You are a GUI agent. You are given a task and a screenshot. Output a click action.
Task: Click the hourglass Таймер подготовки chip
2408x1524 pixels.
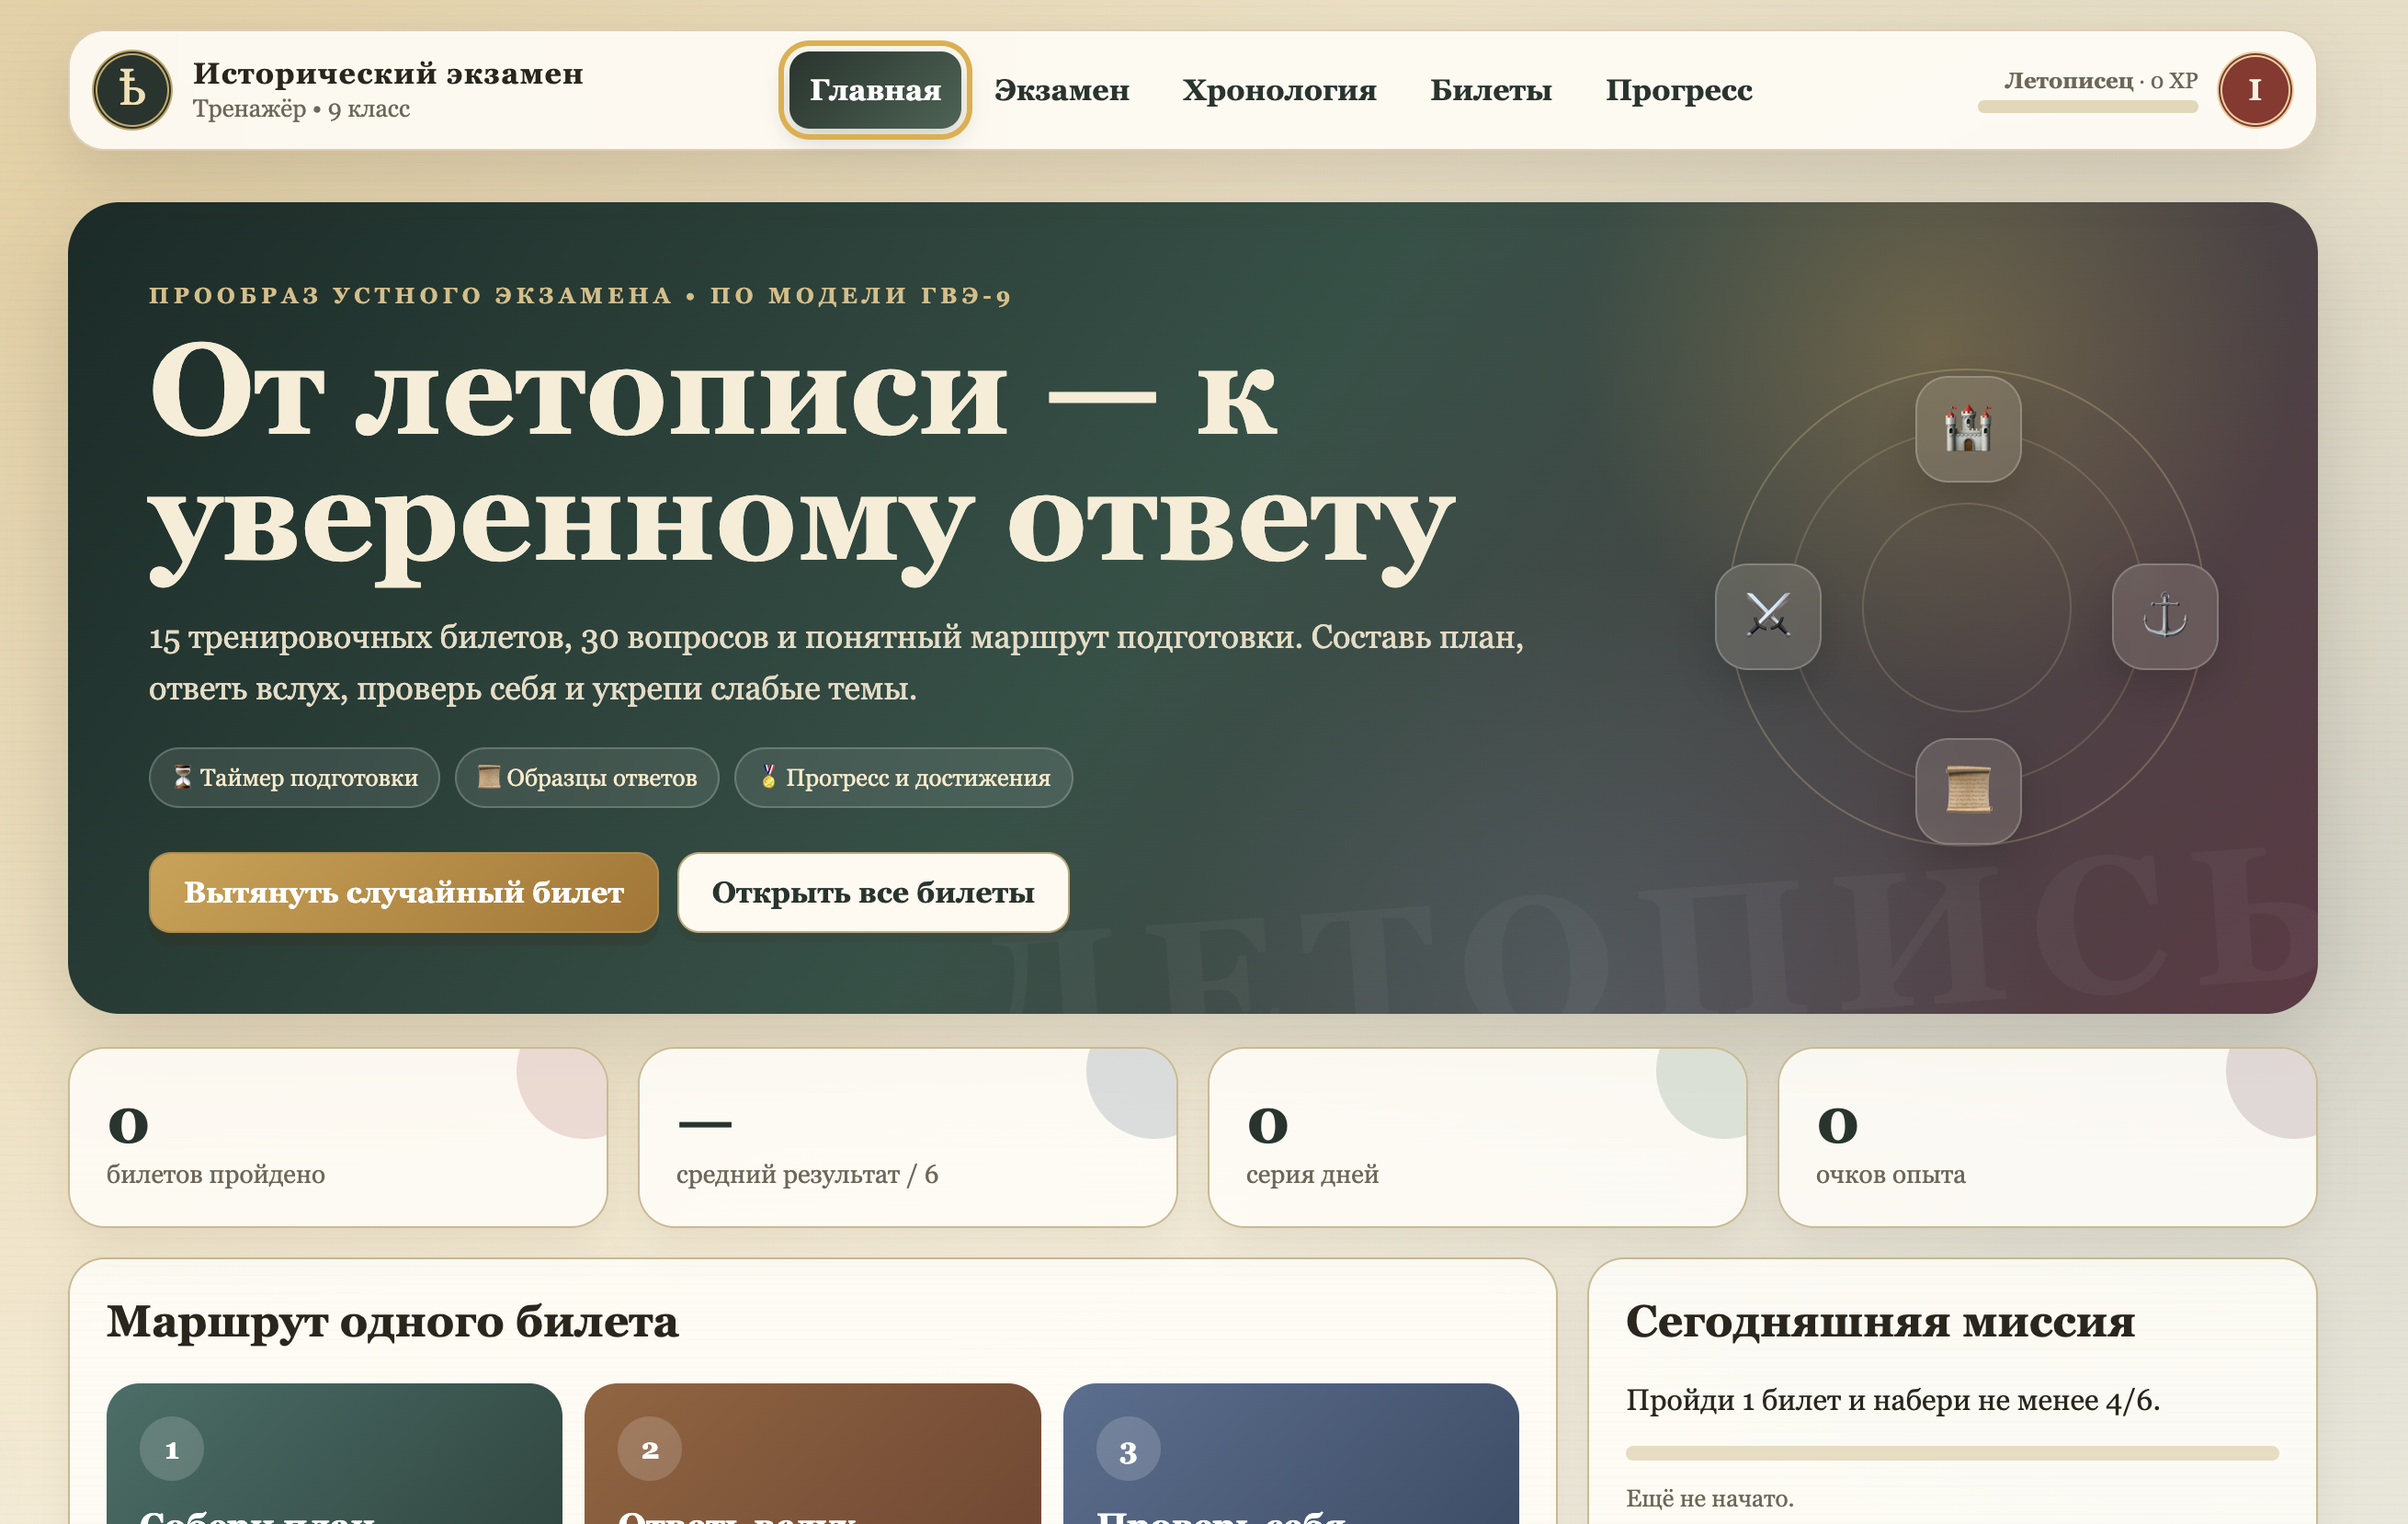point(294,777)
